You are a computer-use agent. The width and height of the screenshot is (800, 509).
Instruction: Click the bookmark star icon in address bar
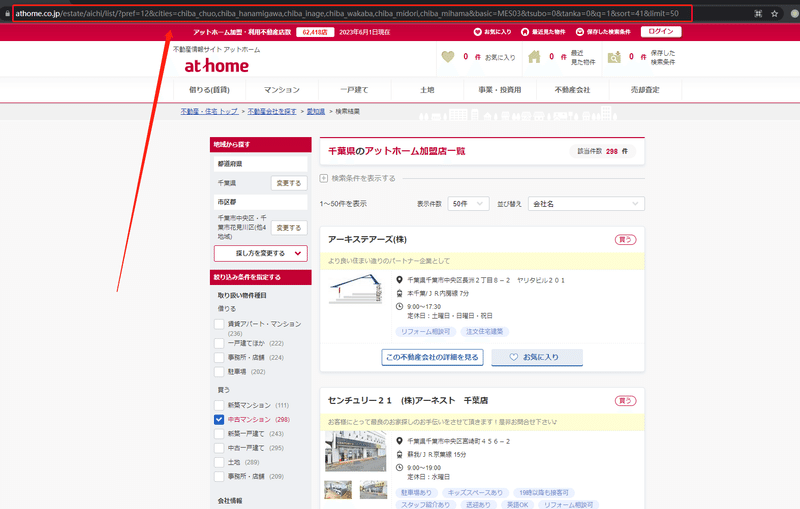coord(774,14)
